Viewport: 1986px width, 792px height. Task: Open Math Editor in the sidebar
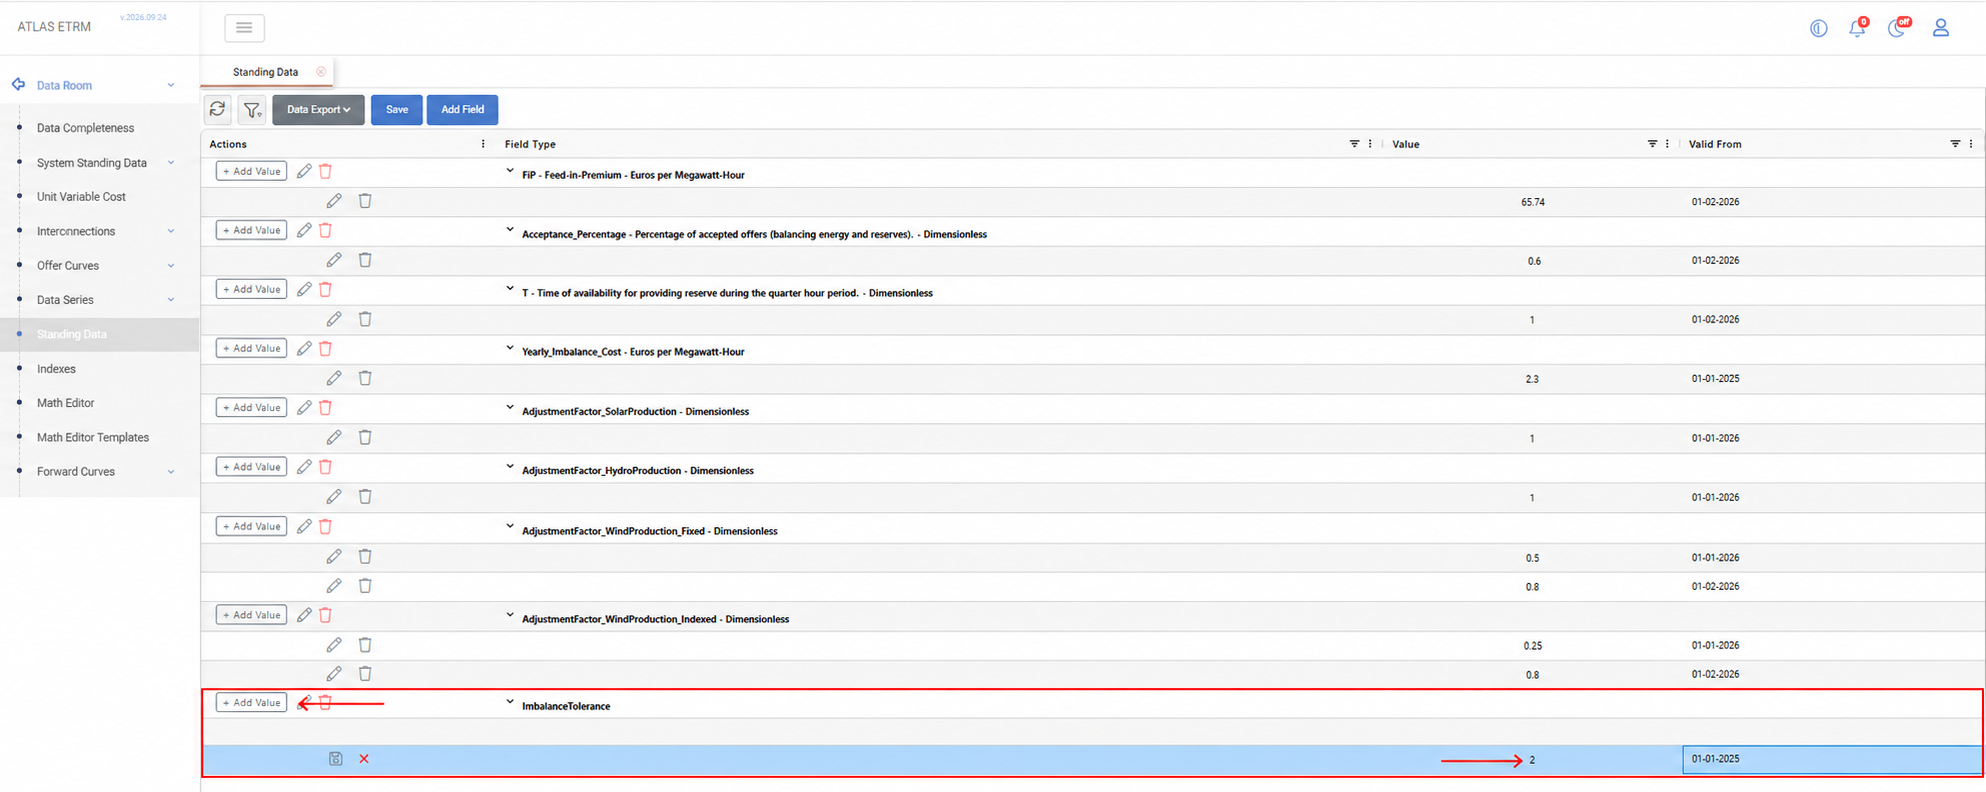coord(65,403)
